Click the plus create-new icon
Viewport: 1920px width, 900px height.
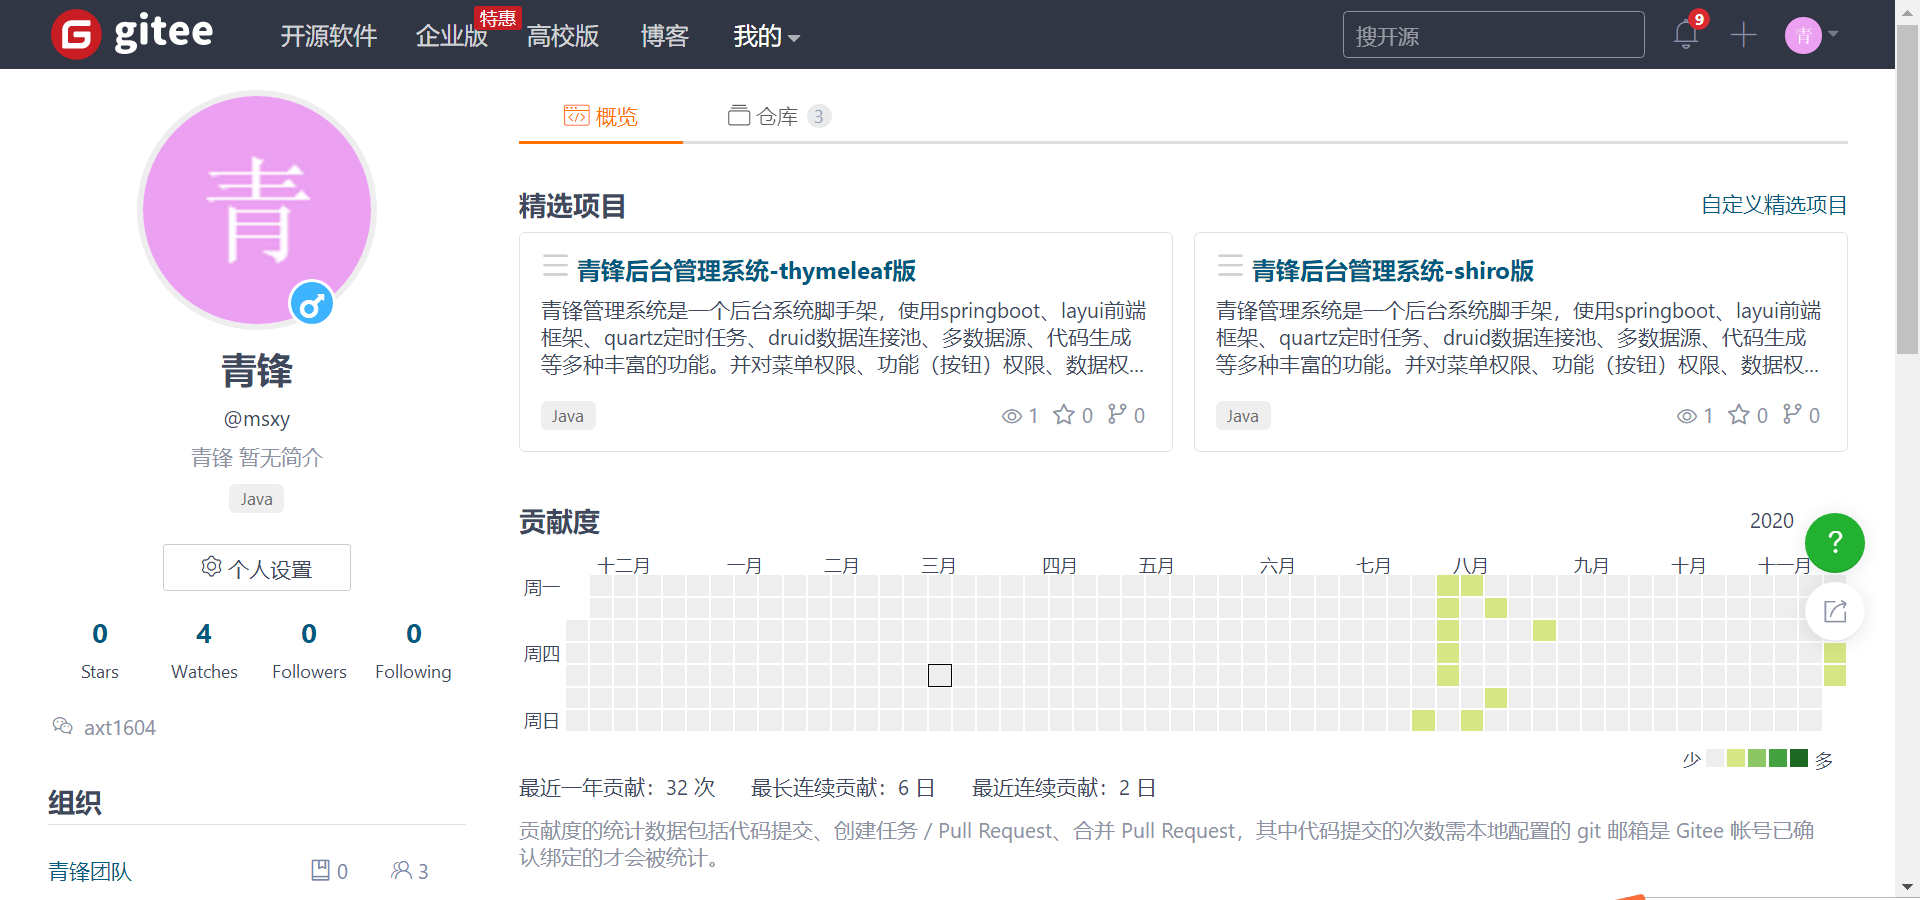[x=1744, y=35]
